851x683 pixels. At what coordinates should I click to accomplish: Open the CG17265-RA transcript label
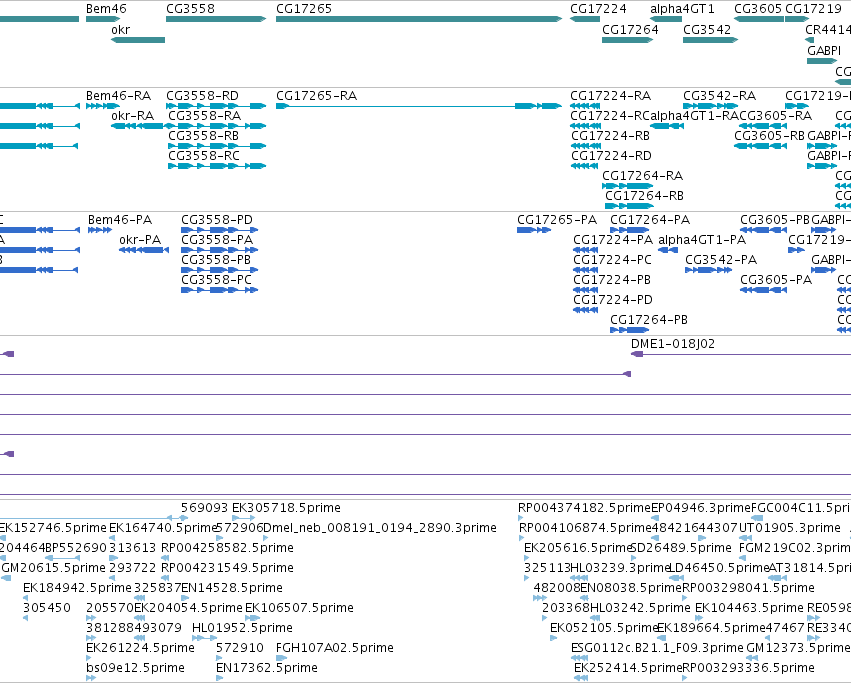[x=316, y=96]
